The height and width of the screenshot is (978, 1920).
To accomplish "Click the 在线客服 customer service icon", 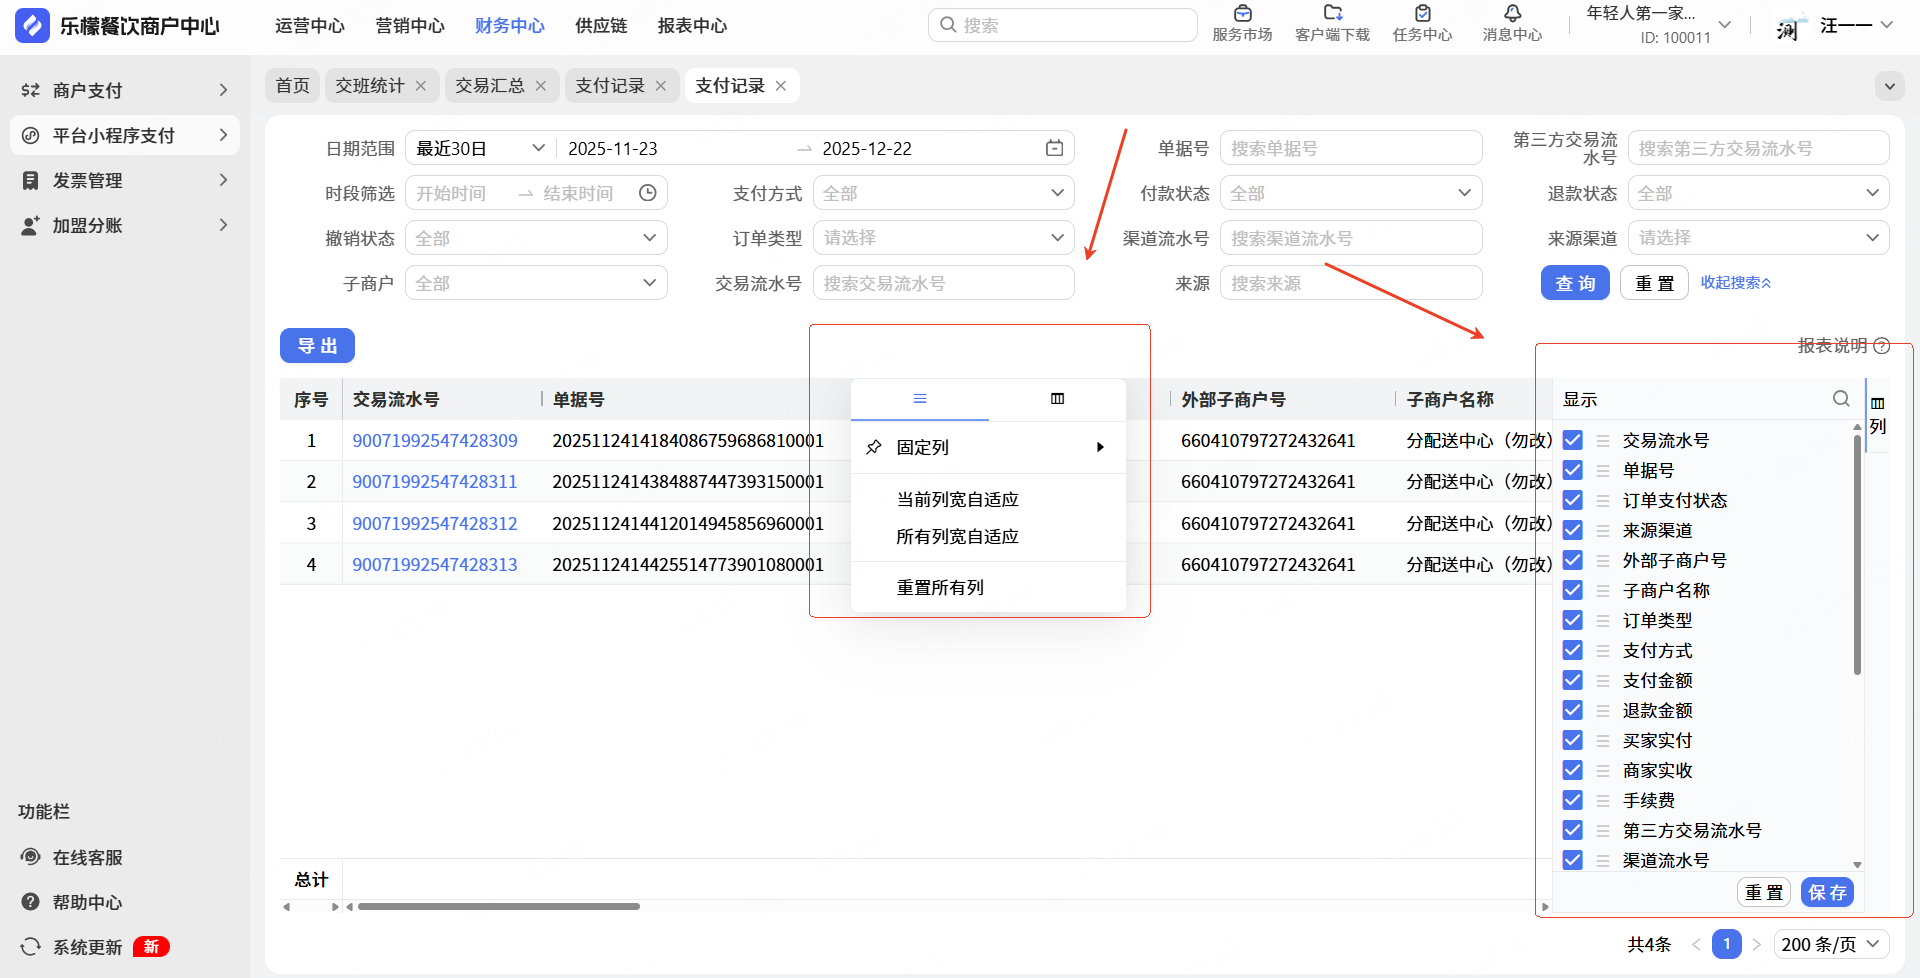I will 31,857.
